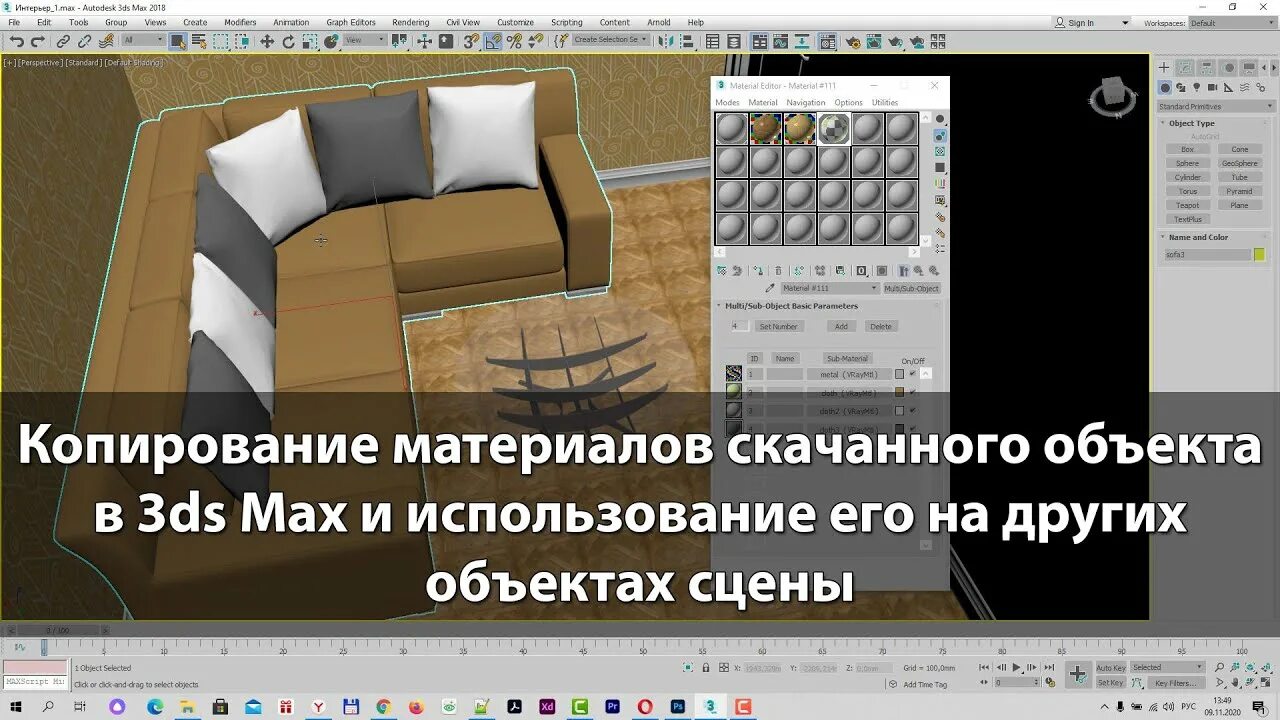Click Multi/Sub-Object material type button
This screenshot has width=1280, height=720.
tap(911, 288)
